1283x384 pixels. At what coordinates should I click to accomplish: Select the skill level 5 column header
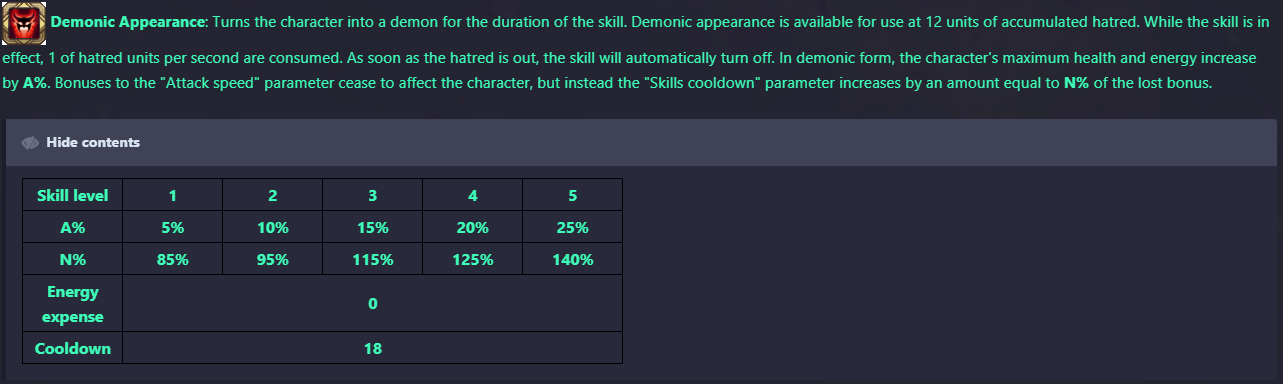(572, 195)
